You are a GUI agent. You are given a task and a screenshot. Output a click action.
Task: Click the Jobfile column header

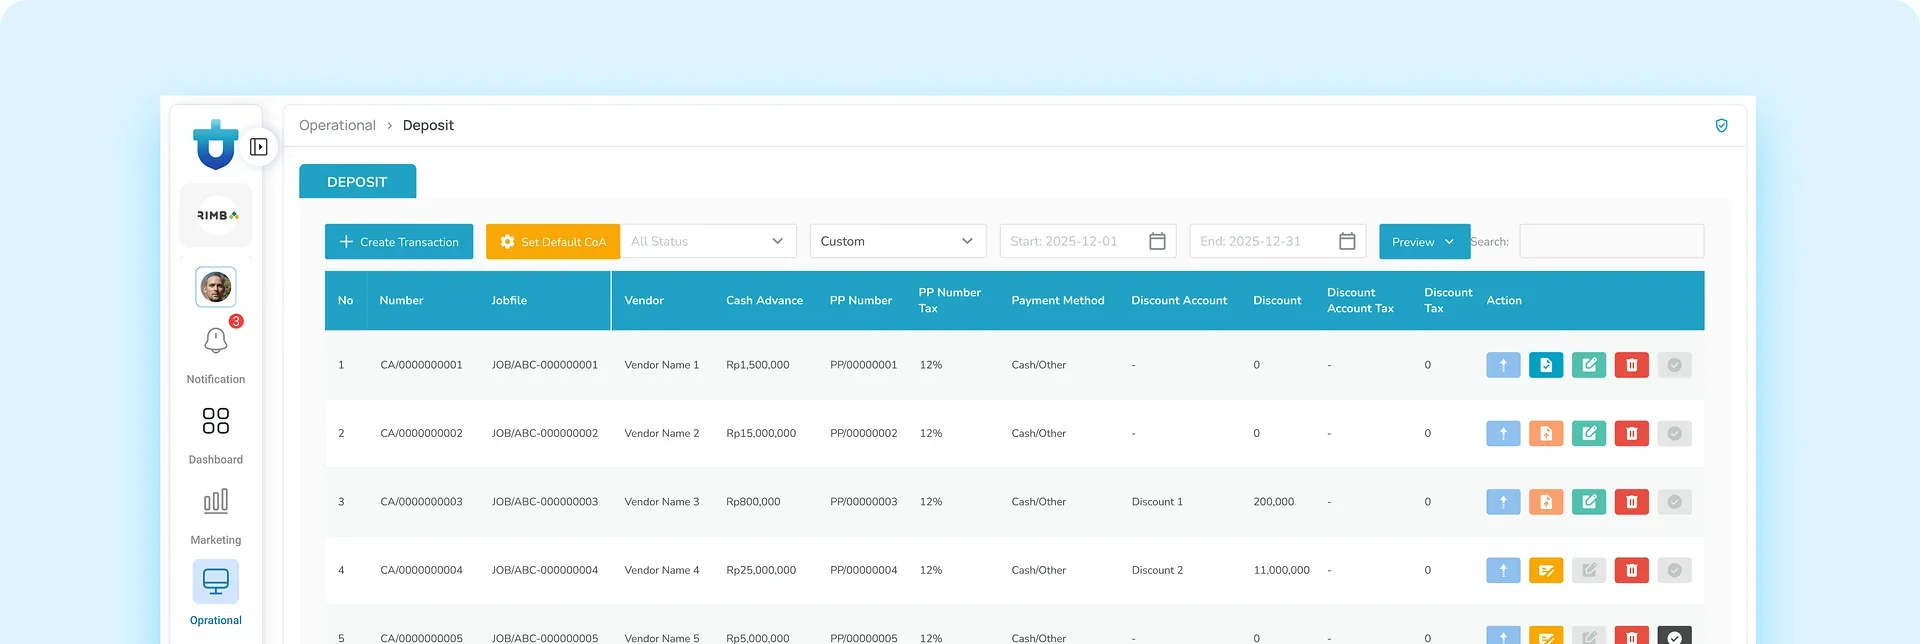pos(509,300)
